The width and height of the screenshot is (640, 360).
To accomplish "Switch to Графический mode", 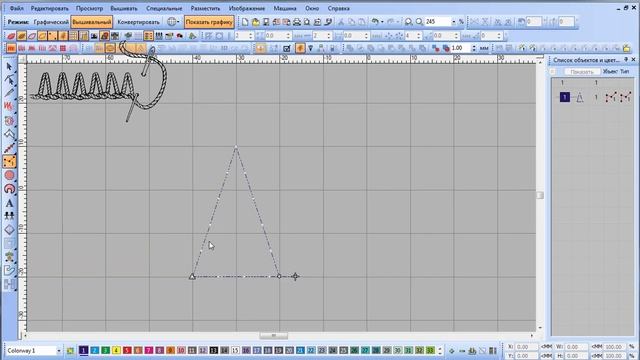I will click(51, 22).
